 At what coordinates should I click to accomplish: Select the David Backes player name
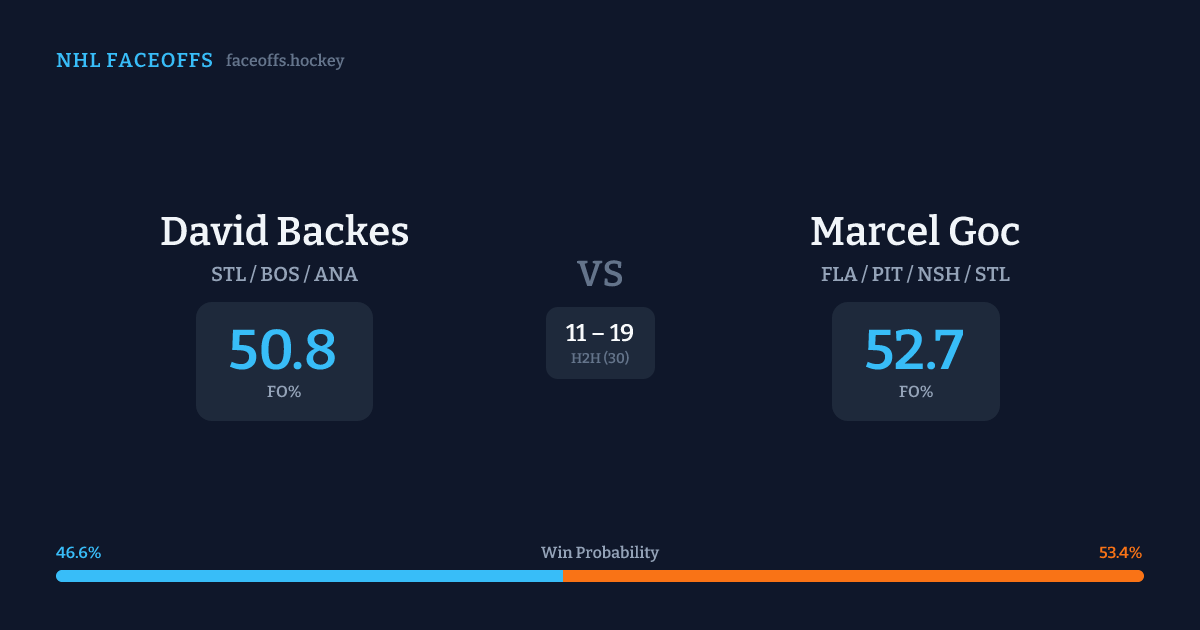click(284, 231)
